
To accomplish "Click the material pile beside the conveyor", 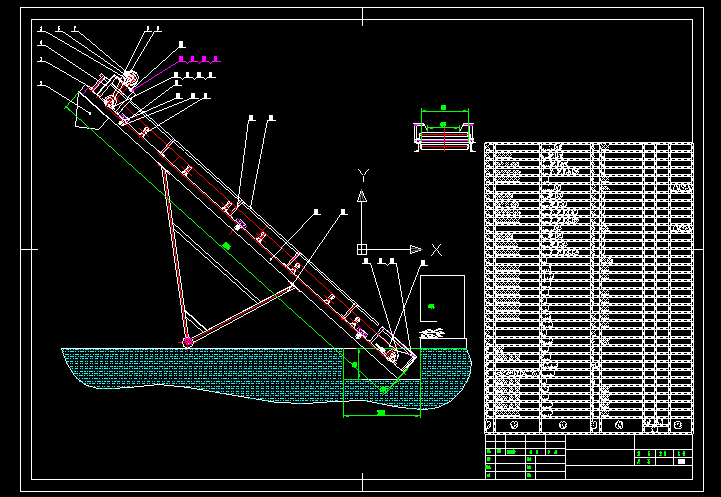I will [x=432, y=333].
